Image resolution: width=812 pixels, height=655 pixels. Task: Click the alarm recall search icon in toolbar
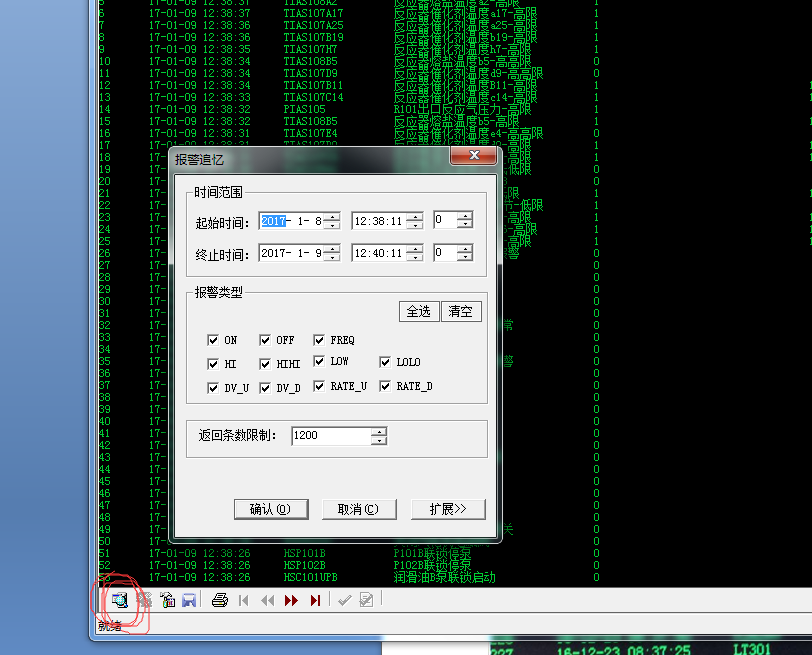pos(120,600)
